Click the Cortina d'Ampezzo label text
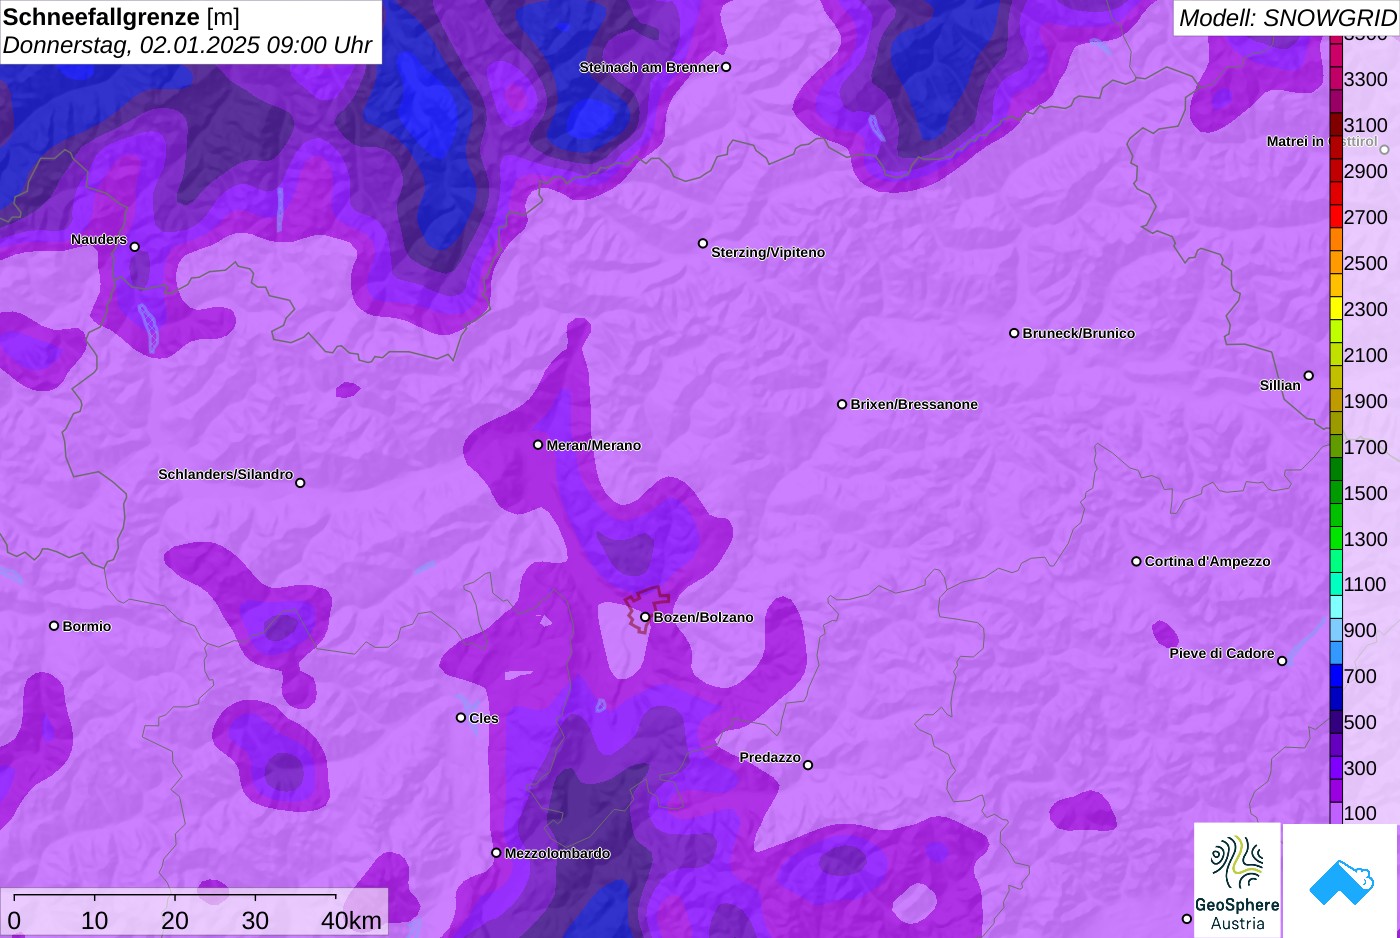The width and height of the screenshot is (1400, 938). (x=1208, y=561)
